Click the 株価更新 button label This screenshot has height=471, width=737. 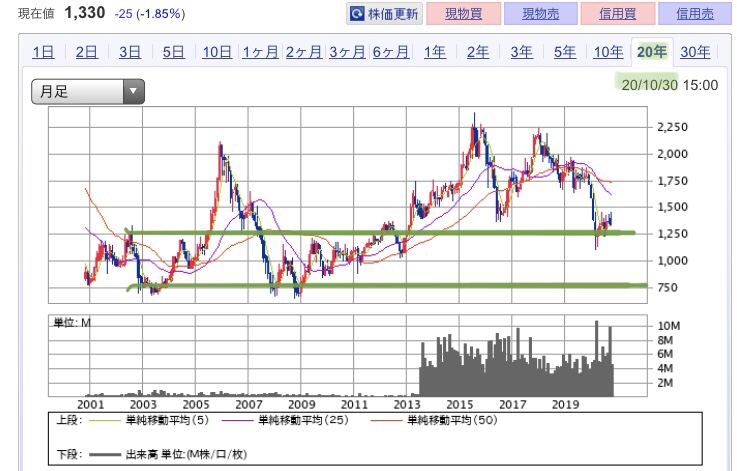(393, 14)
